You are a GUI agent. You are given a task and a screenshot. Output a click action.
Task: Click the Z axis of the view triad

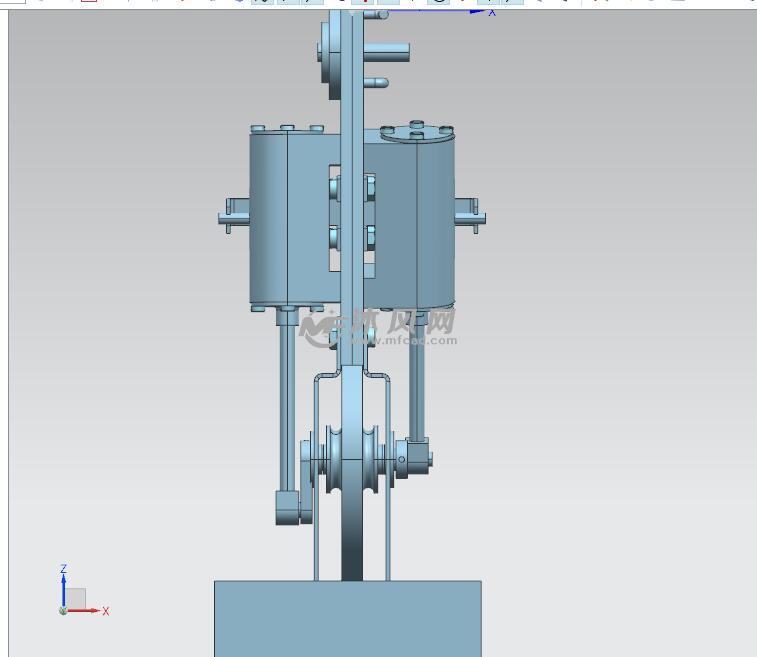tap(63, 585)
